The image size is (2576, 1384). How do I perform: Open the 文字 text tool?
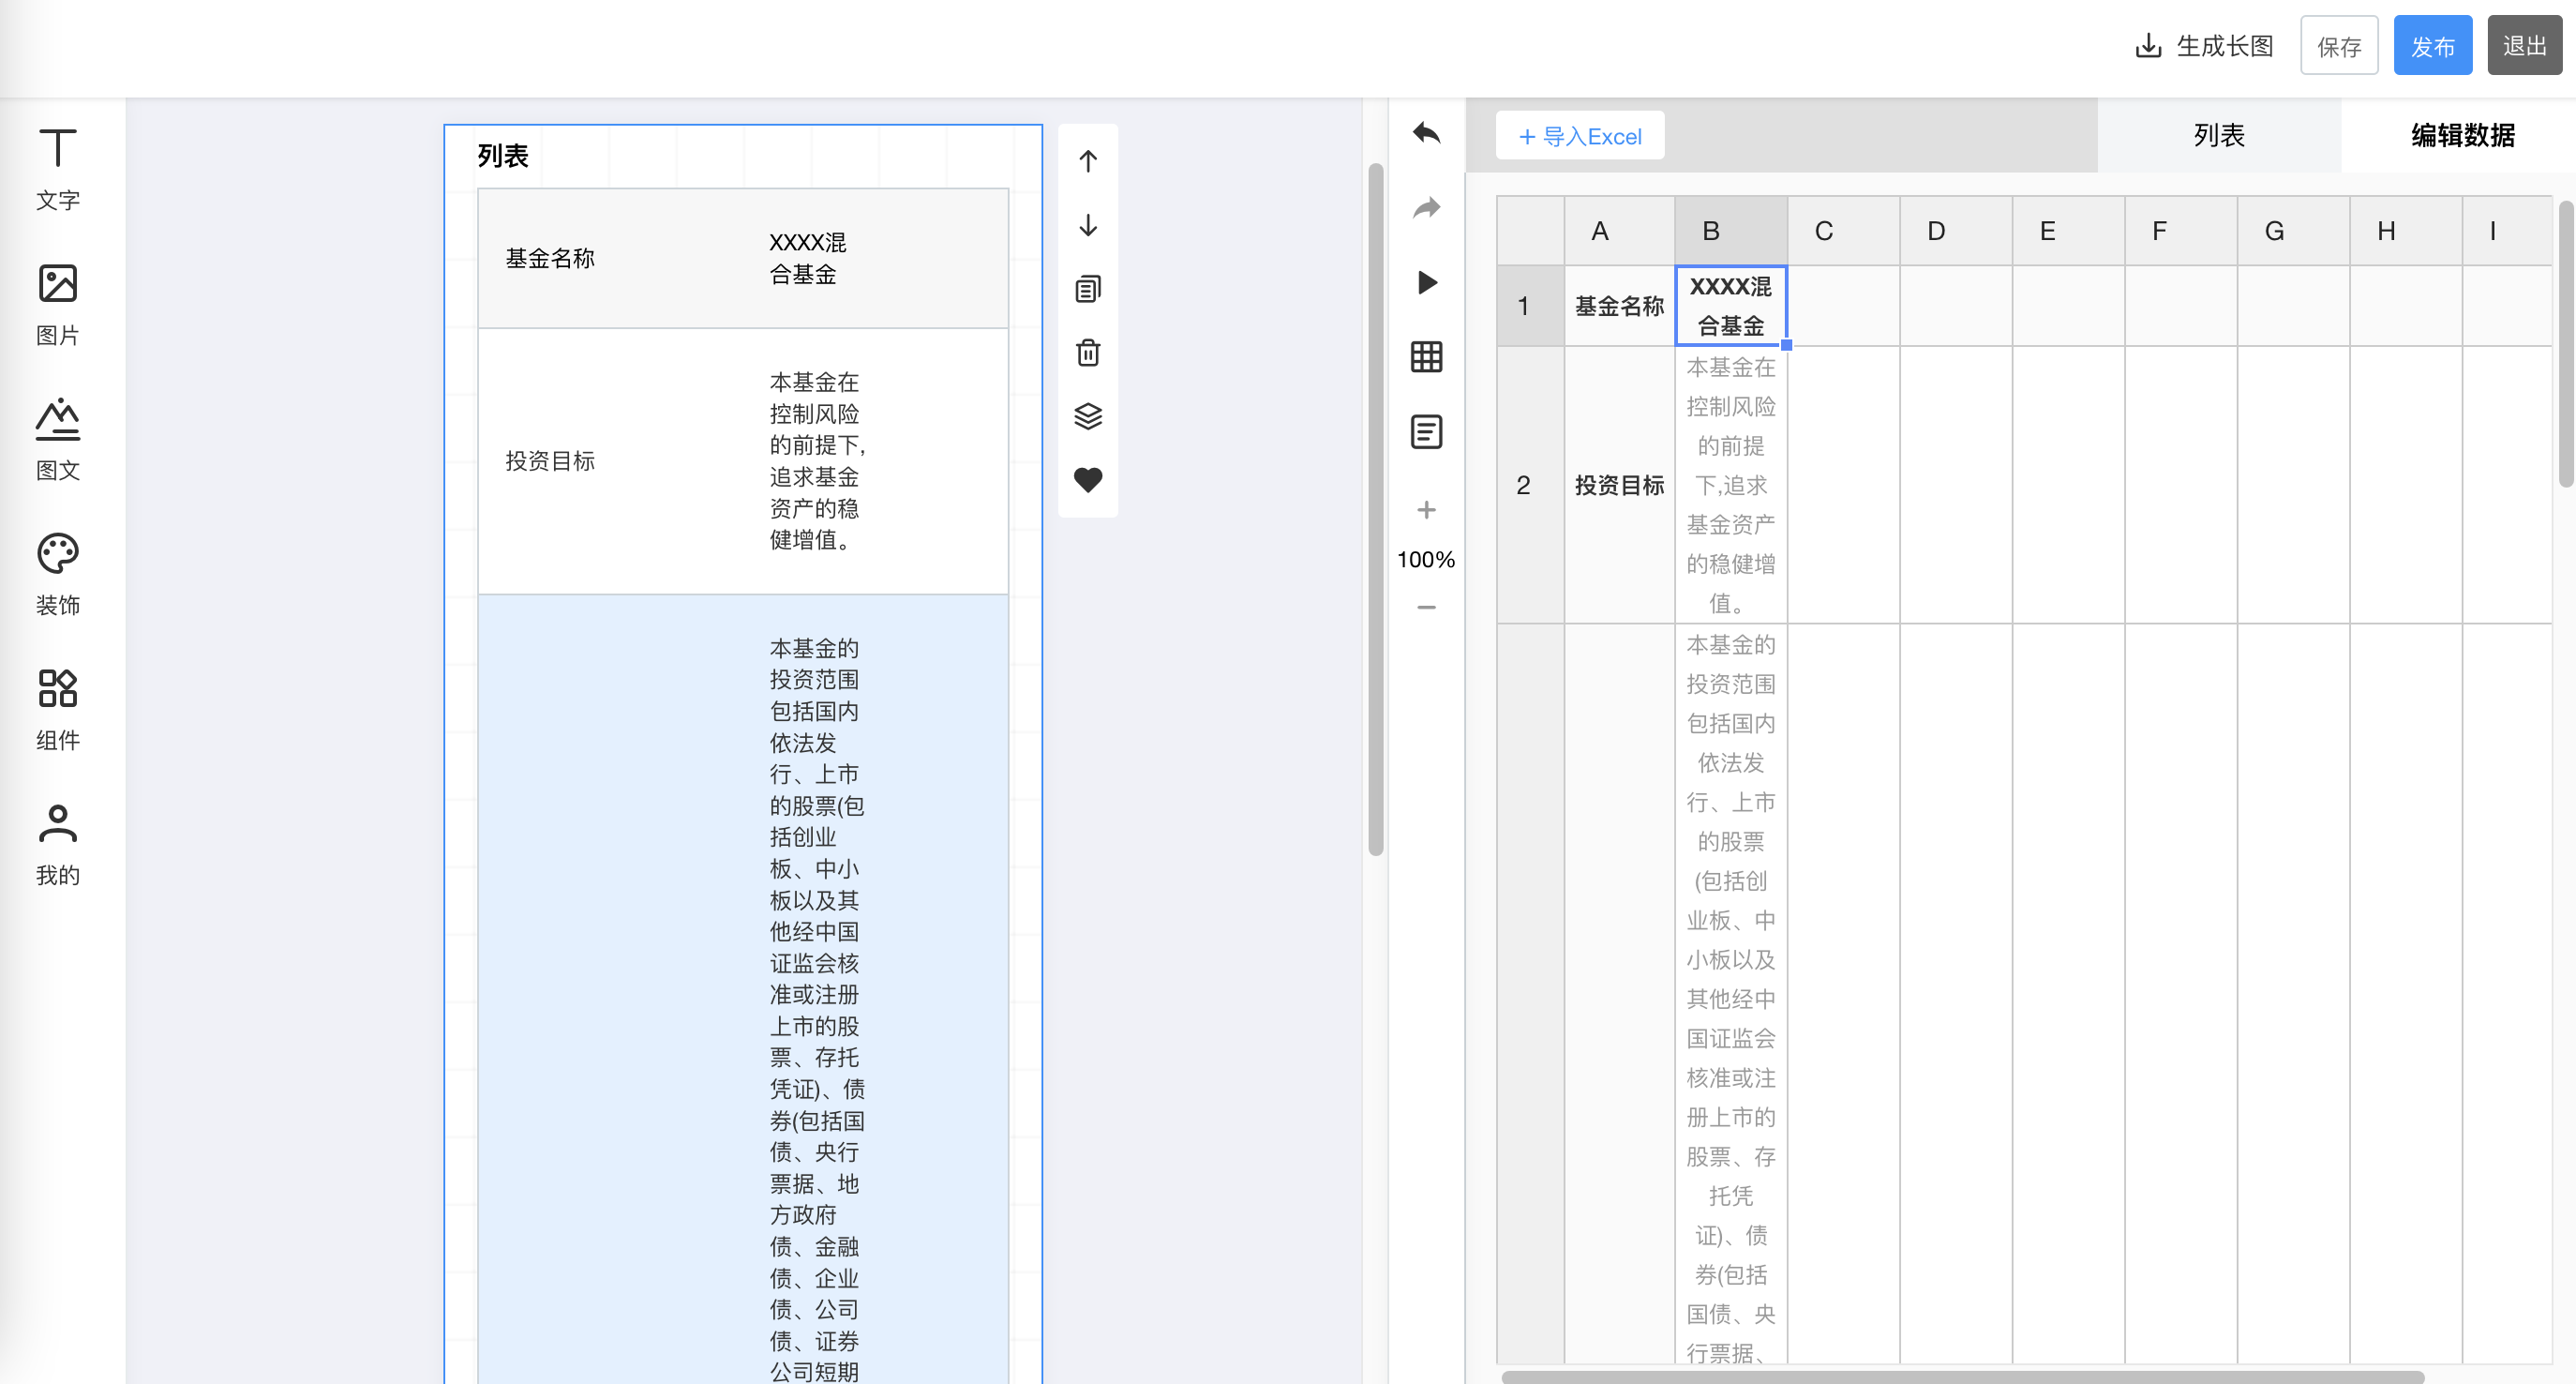(x=58, y=169)
